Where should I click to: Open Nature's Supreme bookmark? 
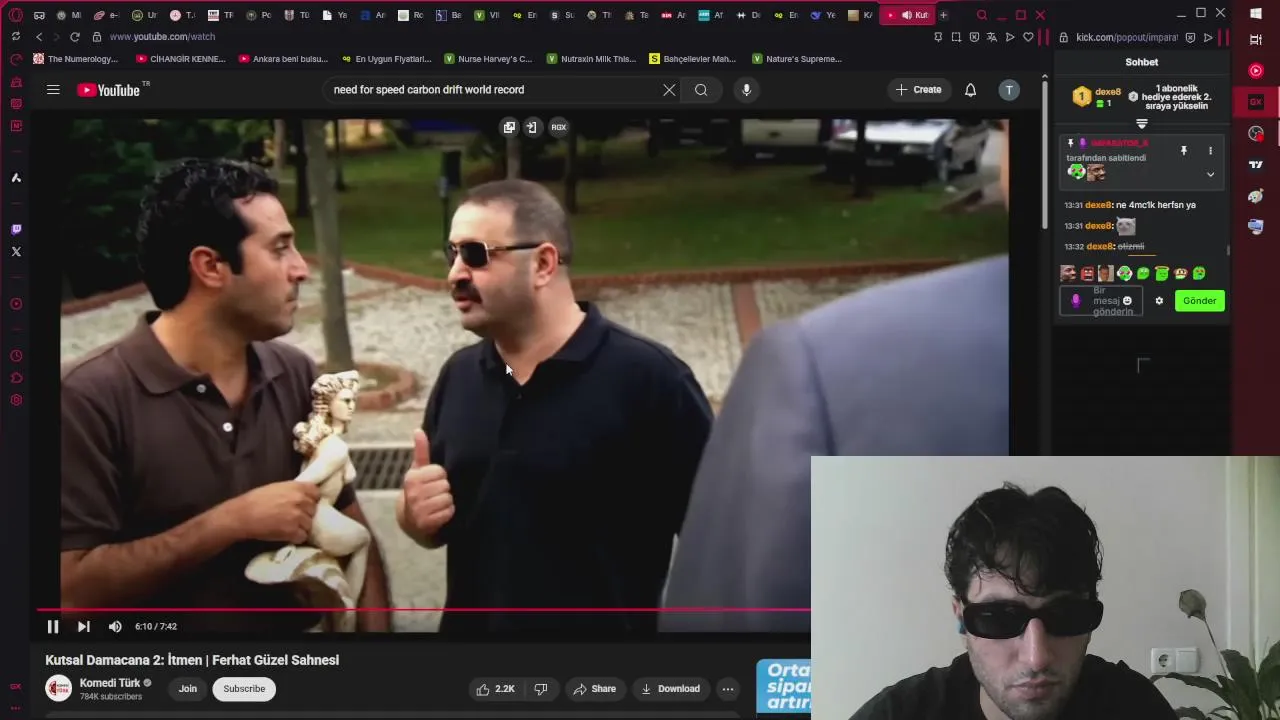798,59
